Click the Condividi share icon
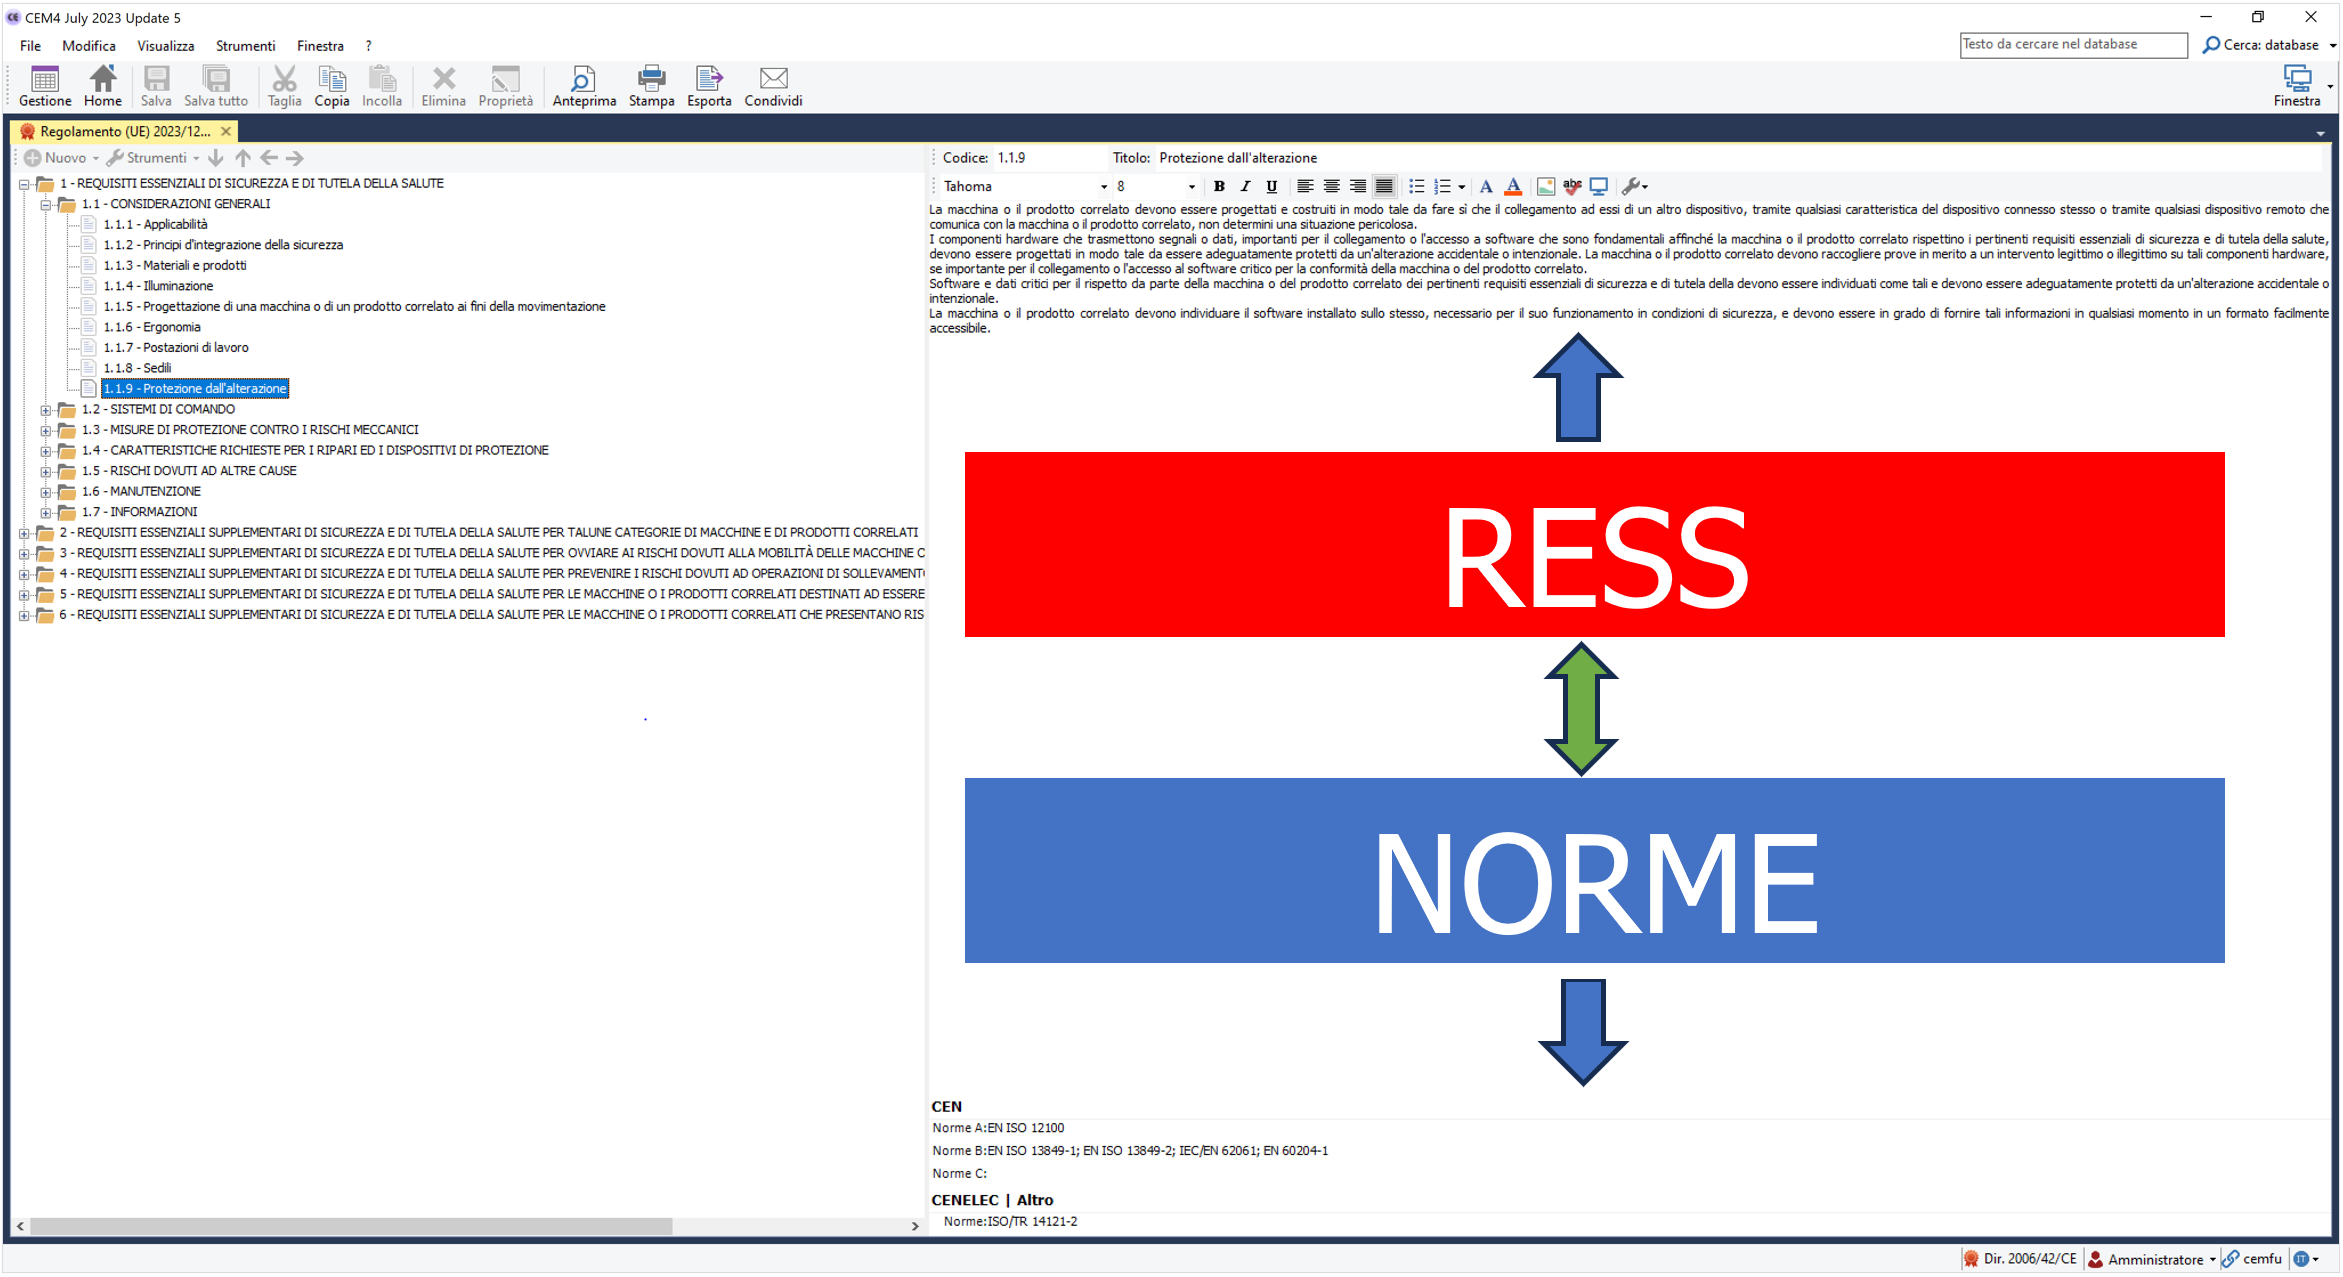Viewport: 2343px width, 1277px height. tap(772, 86)
